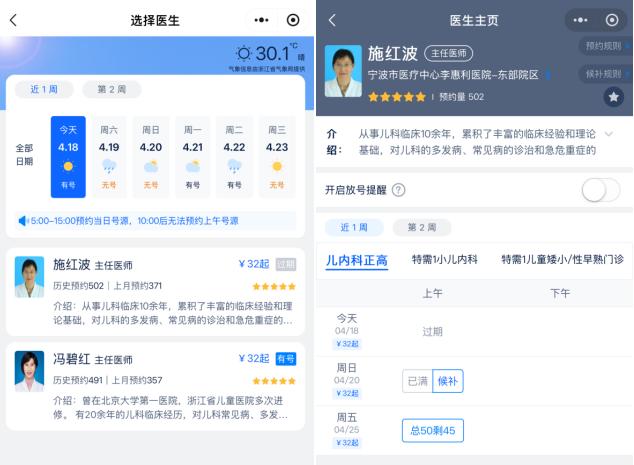This screenshot has height=465, width=634.
Task: Open 冯碧红 doctor photo thumbnail
Action: point(29,371)
